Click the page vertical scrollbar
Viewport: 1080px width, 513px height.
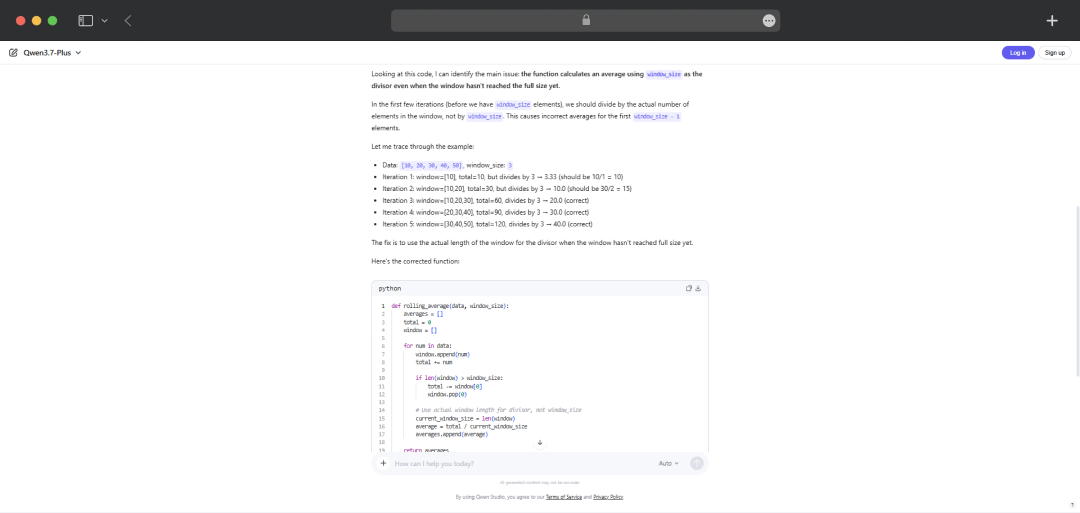tap(1076, 291)
